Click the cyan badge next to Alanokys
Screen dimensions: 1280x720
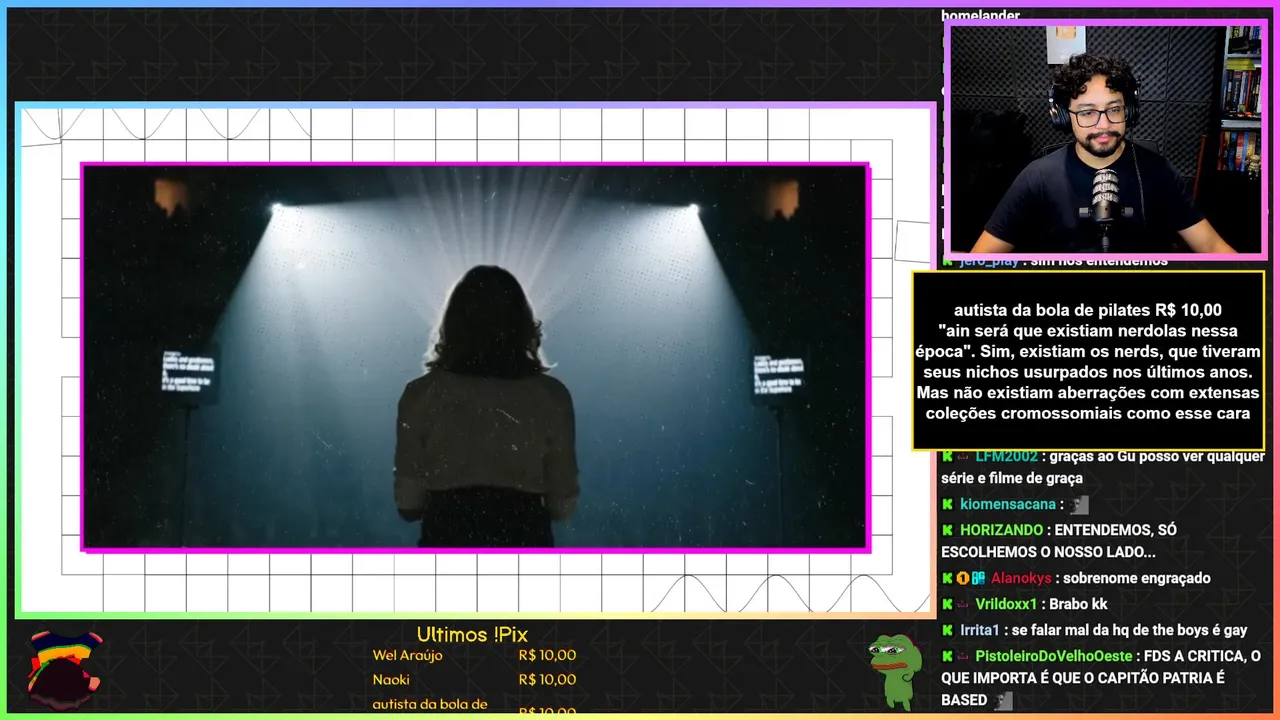pos(978,578)
